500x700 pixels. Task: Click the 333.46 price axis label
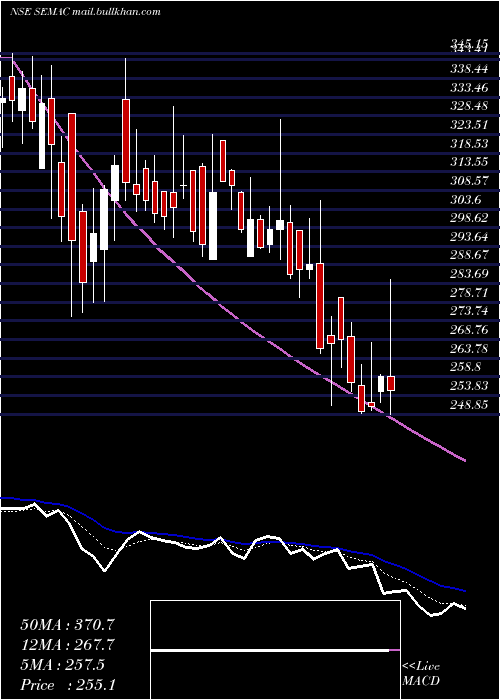pos(469,88)
